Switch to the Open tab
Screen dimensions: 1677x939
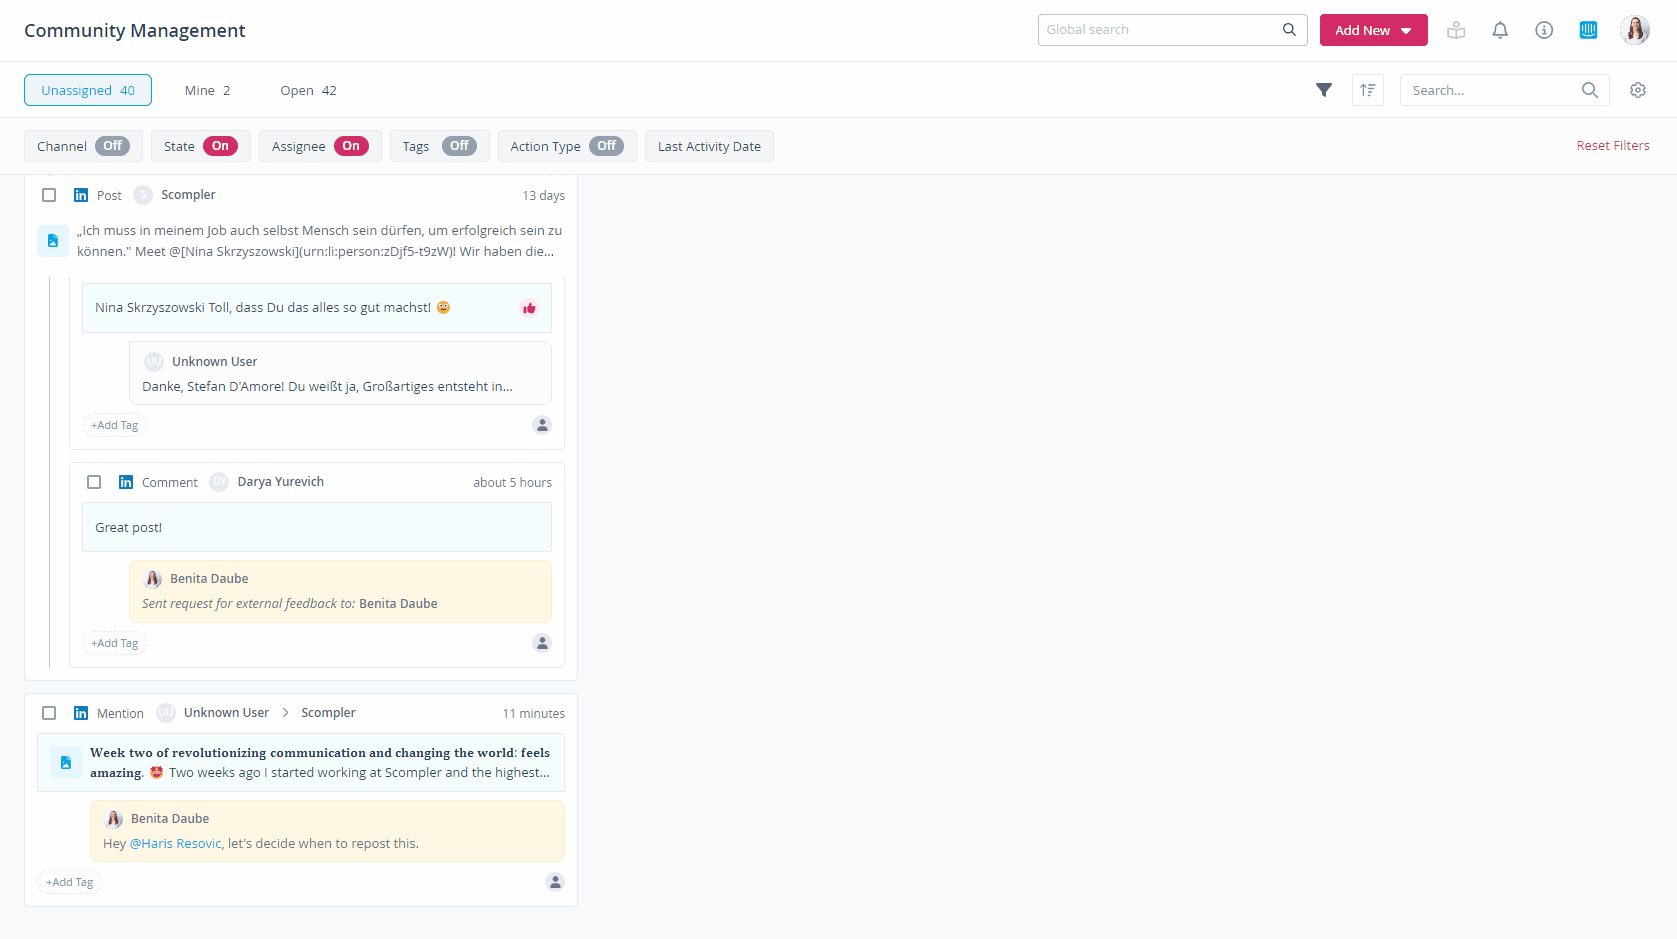[308, 90]
